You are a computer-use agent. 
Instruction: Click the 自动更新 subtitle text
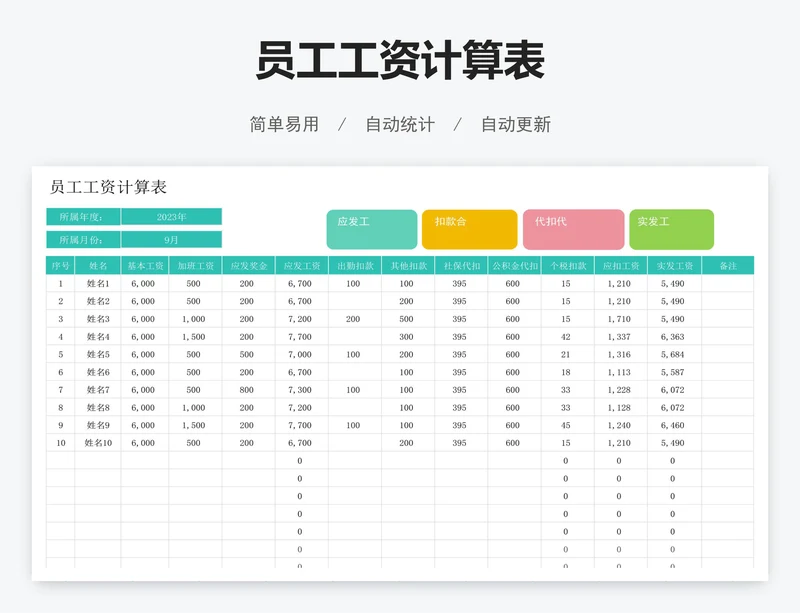pos(516,124)
